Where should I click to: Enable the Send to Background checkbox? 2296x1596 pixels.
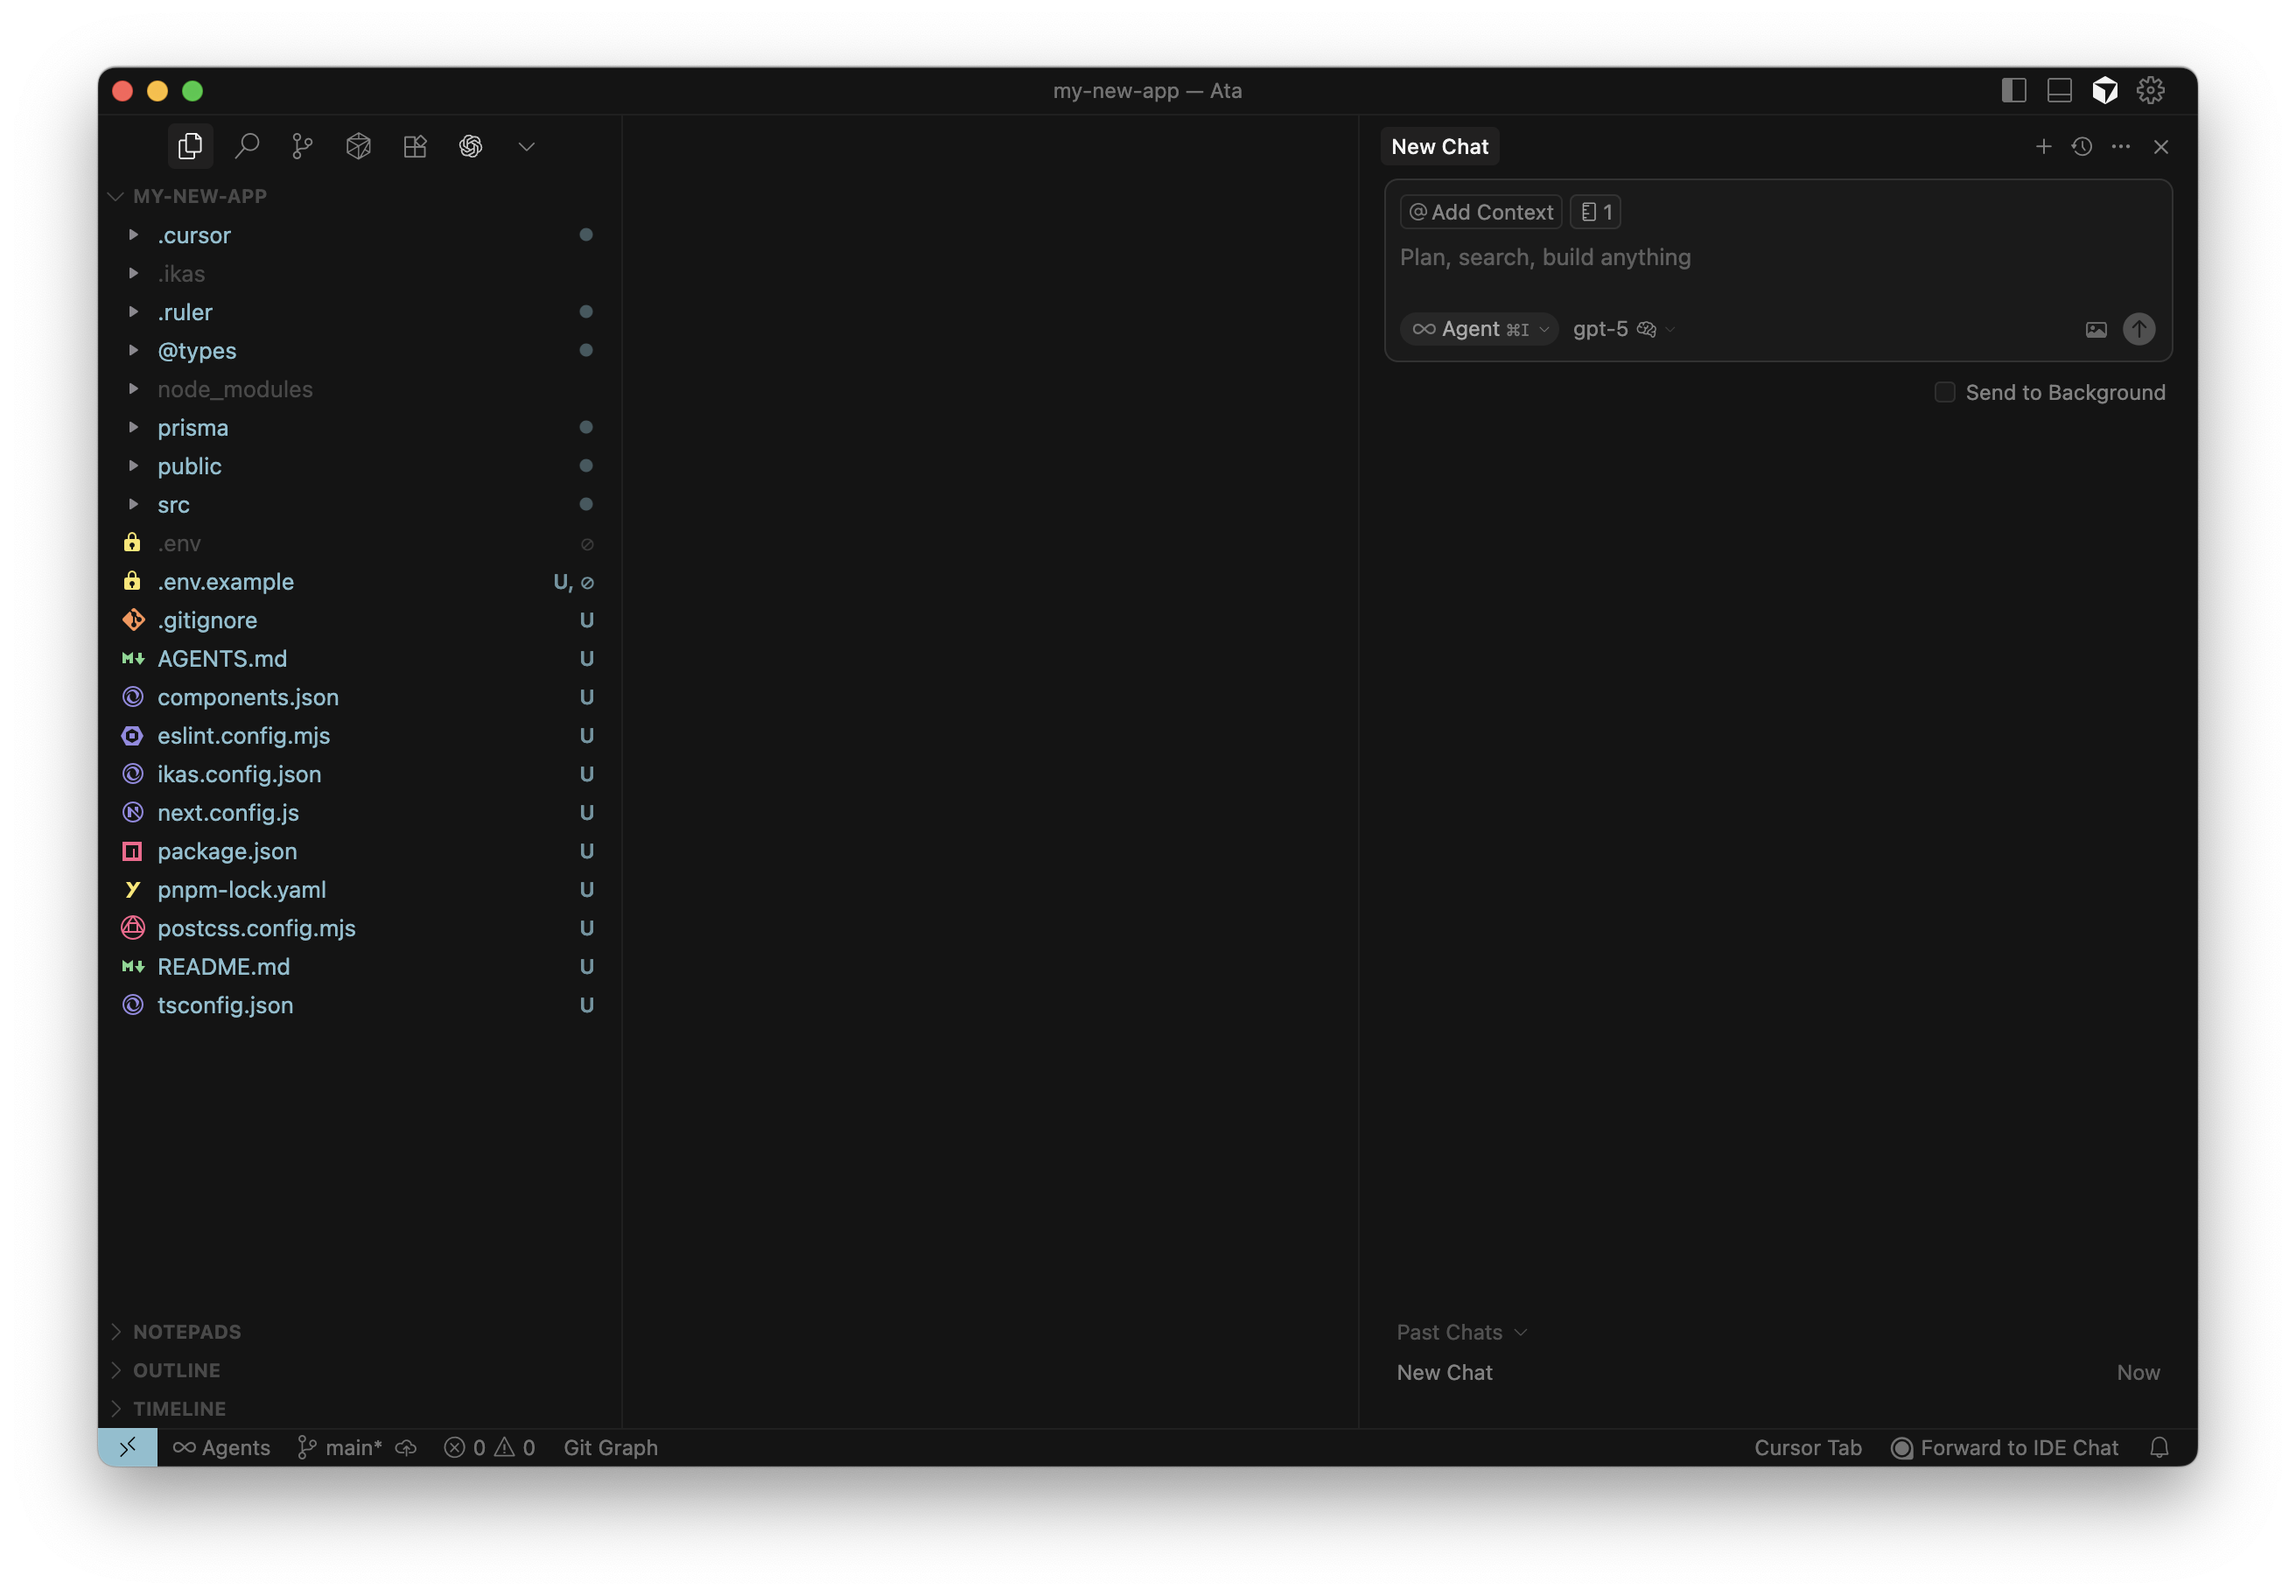(1945, 392)
